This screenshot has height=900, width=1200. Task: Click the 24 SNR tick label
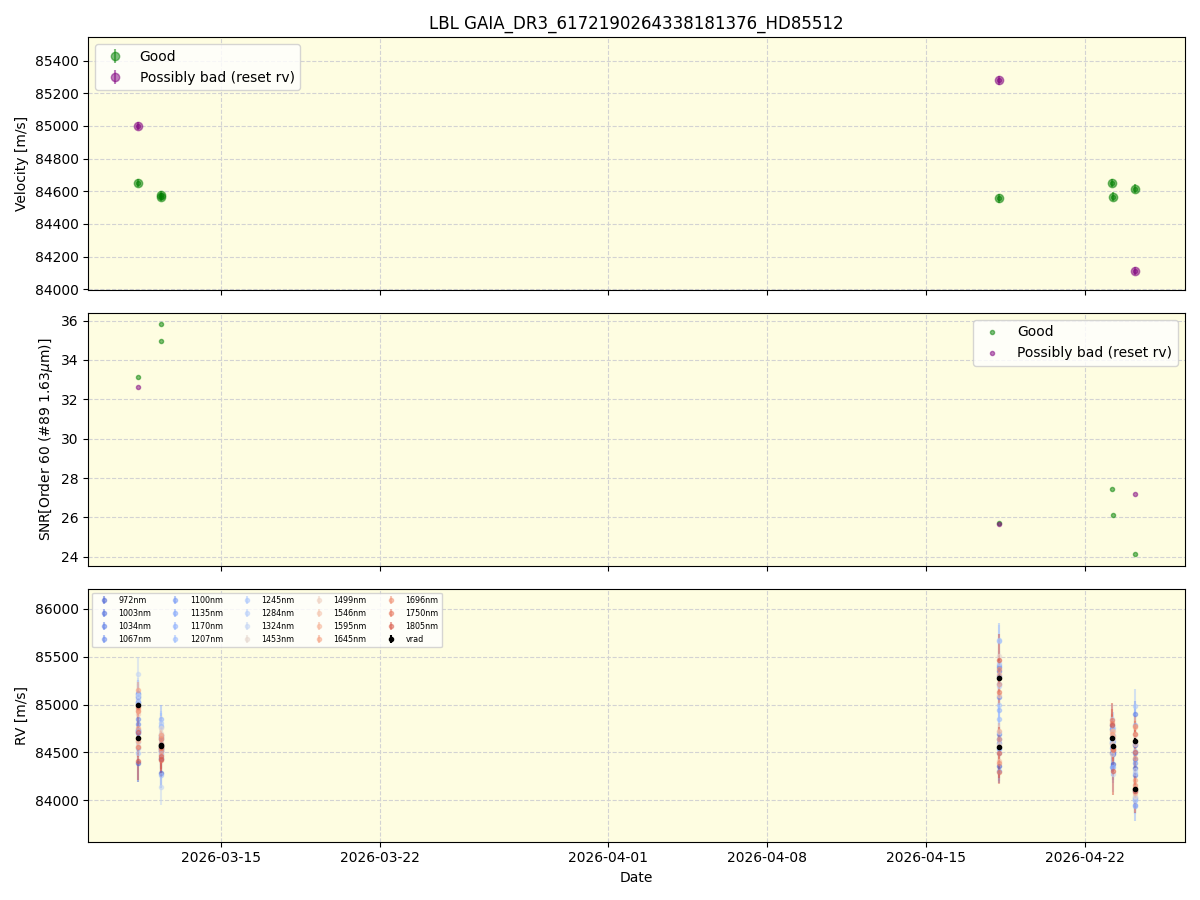[71, 557]
